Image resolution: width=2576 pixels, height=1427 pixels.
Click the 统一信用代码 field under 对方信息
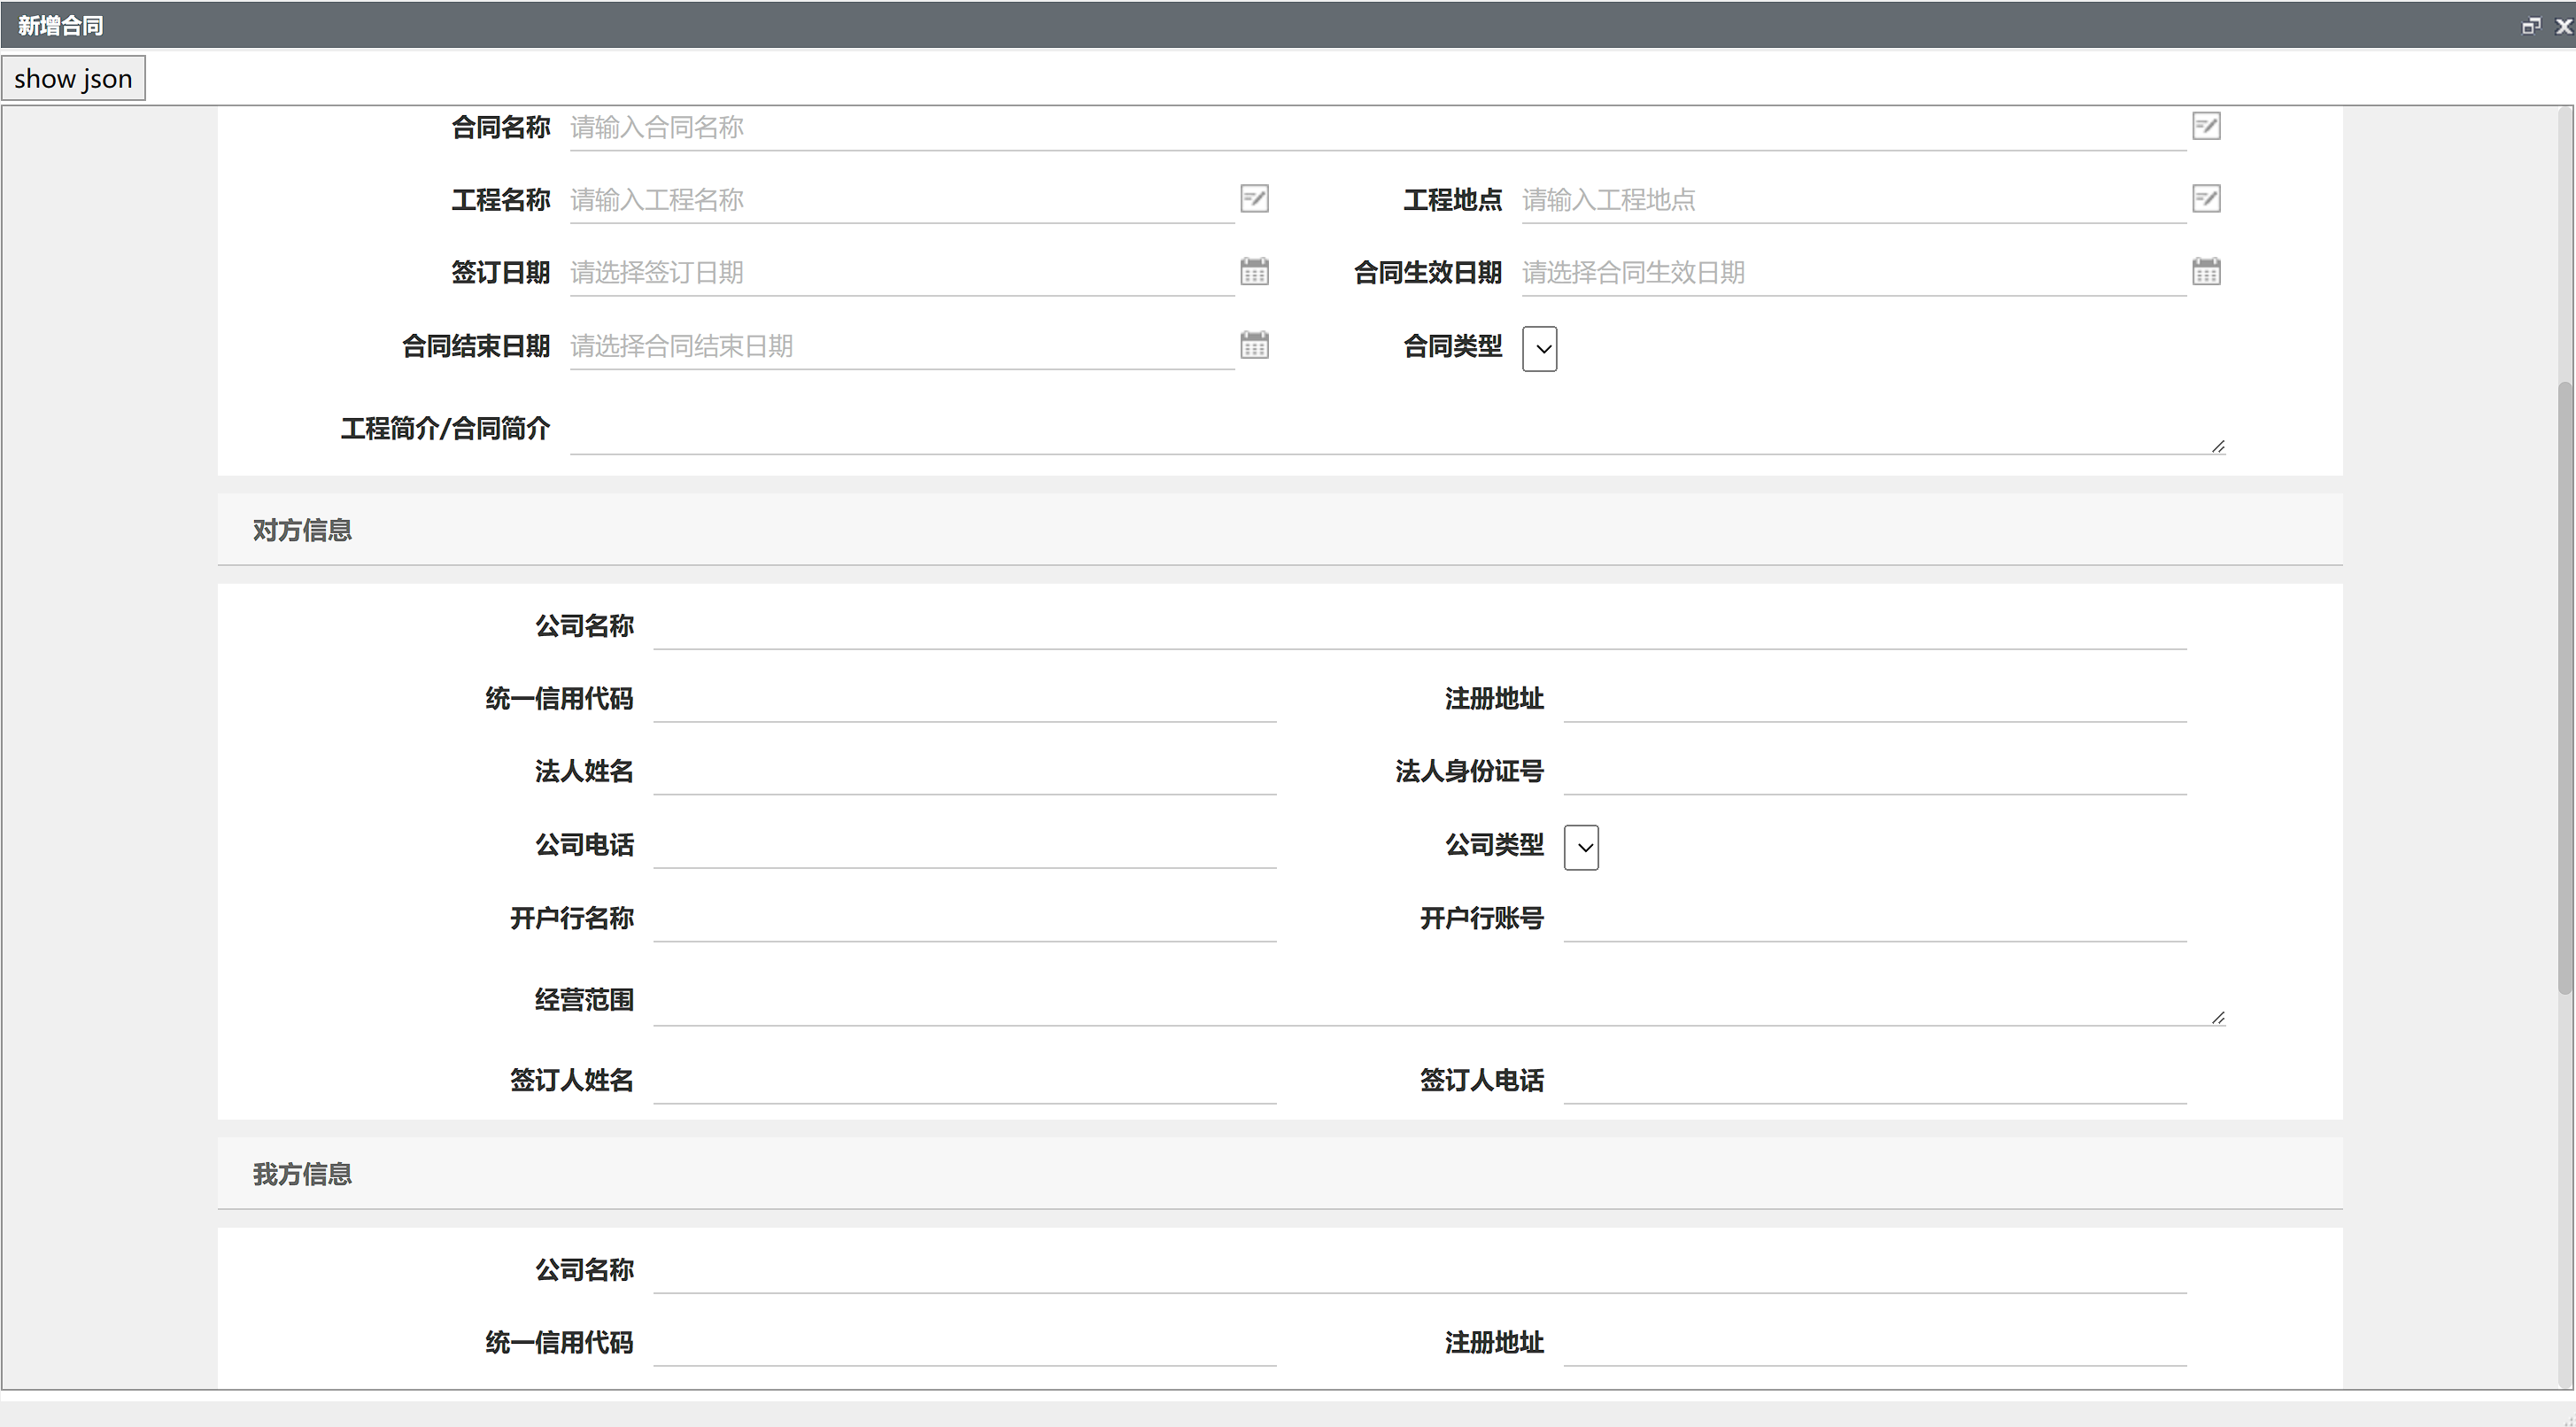pos(964,699)
